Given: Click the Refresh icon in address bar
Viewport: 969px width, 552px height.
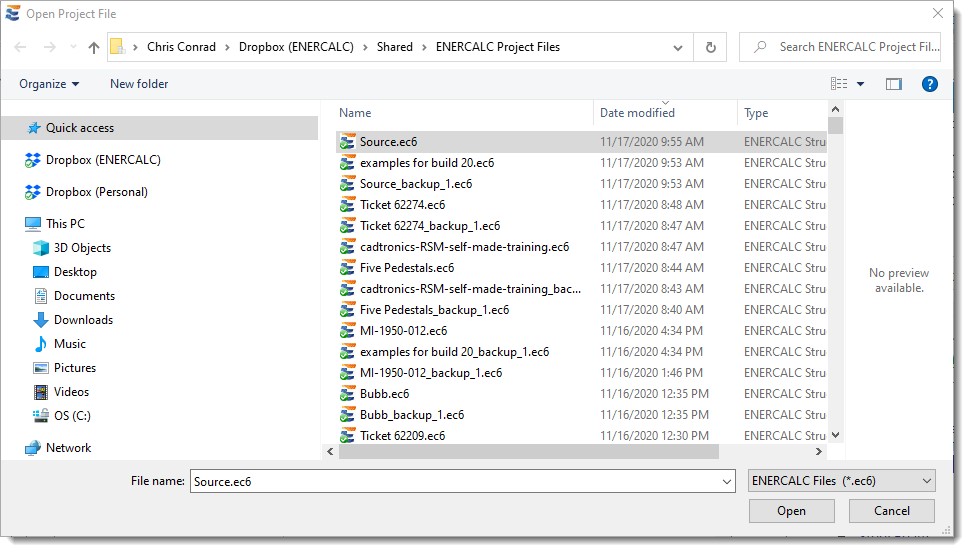Looking at the screenshot, I should (710, 47).
